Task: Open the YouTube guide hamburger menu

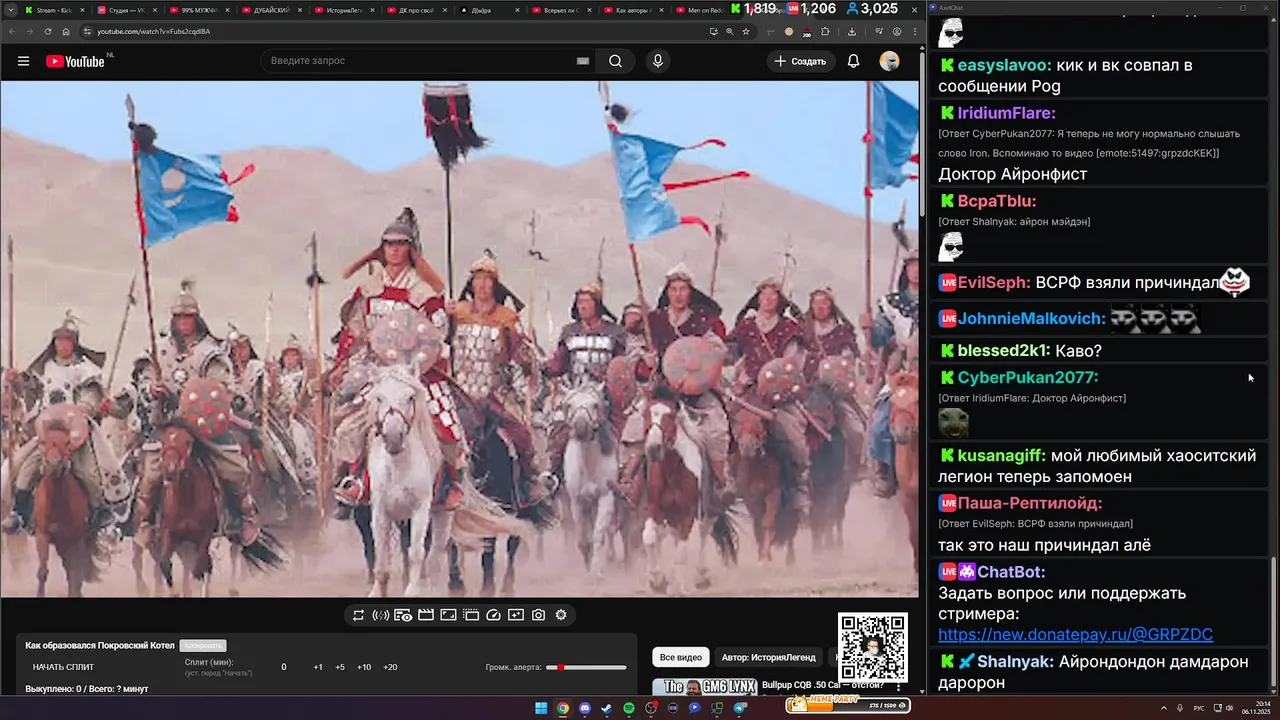Action: (23, 61)
